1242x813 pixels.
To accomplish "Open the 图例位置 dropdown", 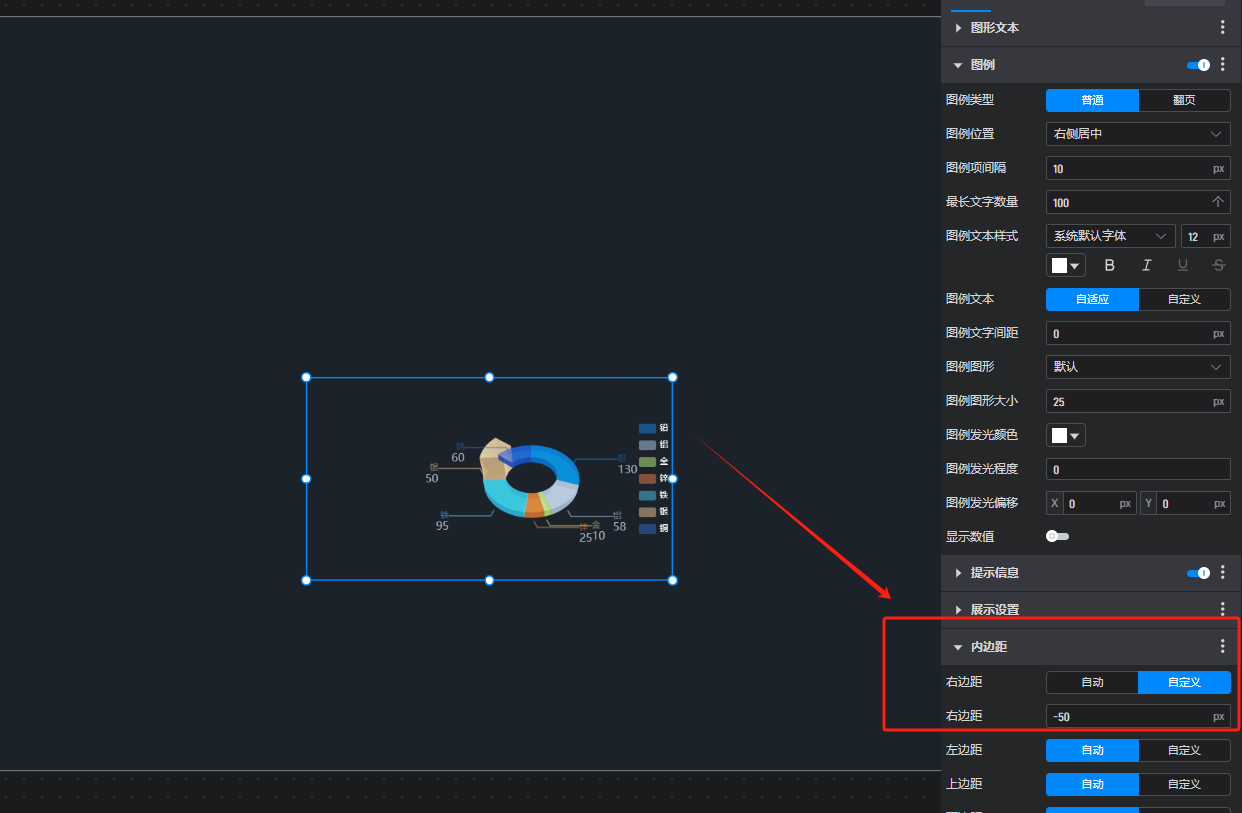I will (x=1138, y=134).
